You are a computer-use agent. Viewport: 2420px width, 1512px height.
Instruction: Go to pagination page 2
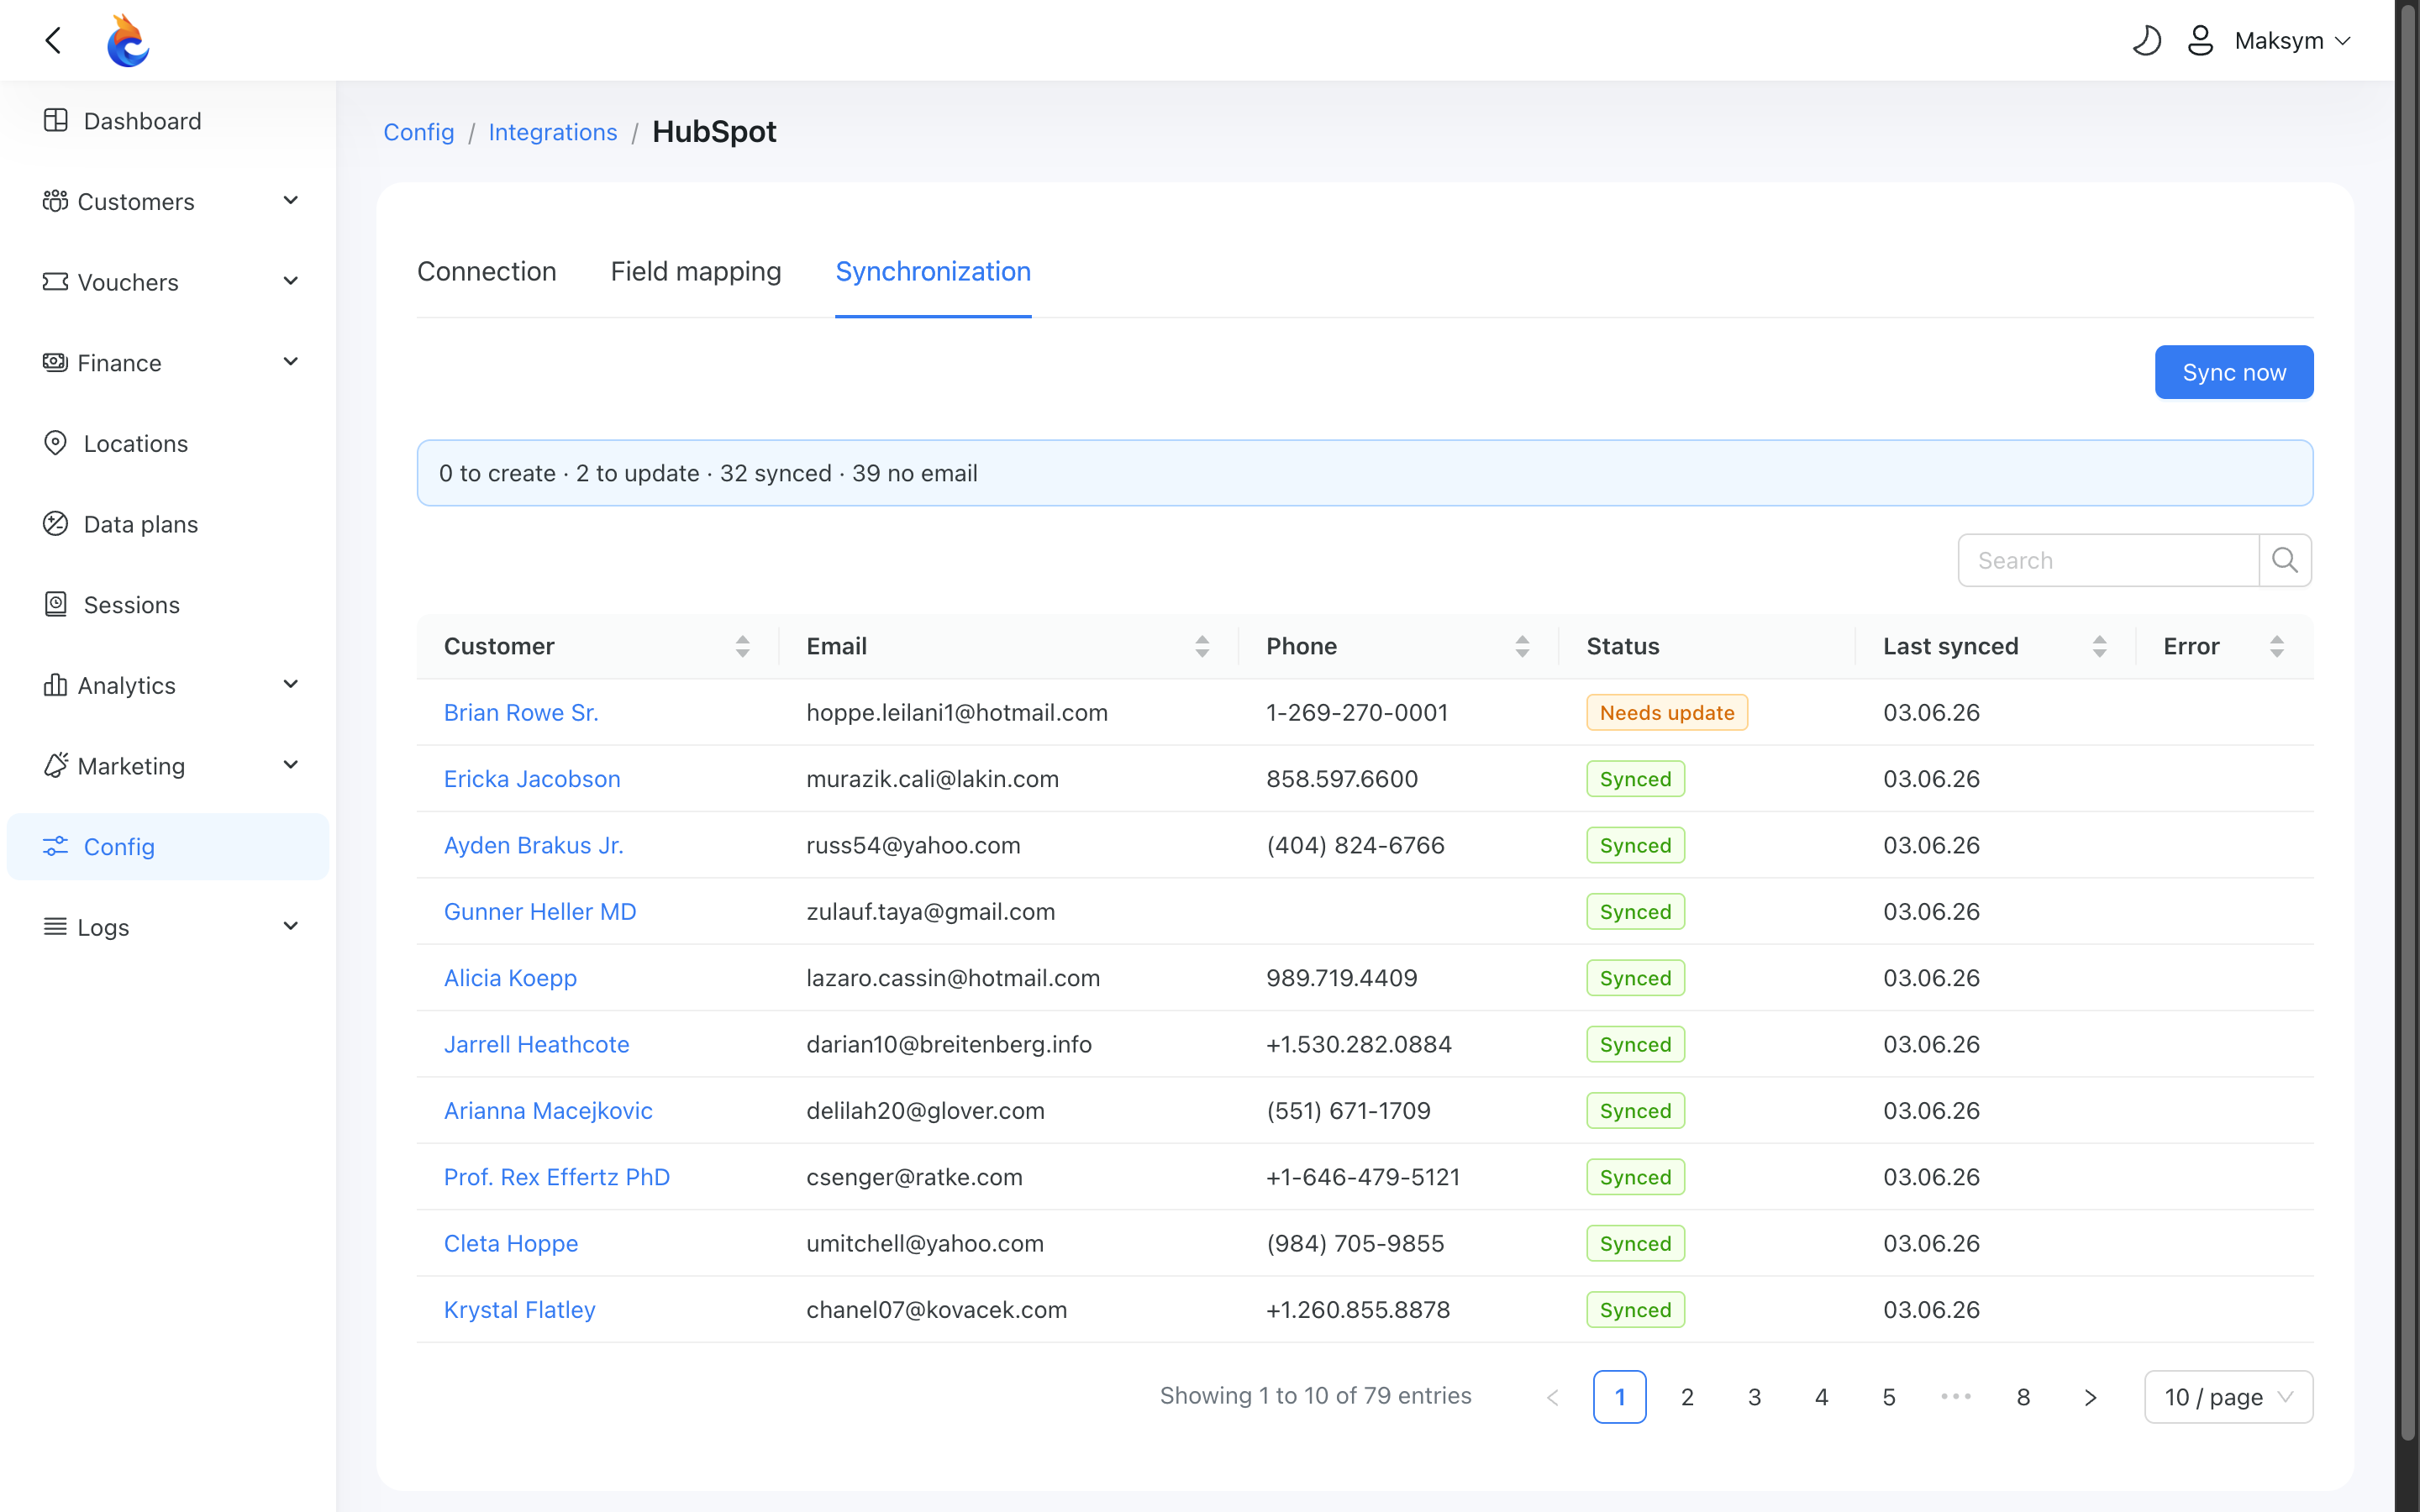pos(1687,1397)
